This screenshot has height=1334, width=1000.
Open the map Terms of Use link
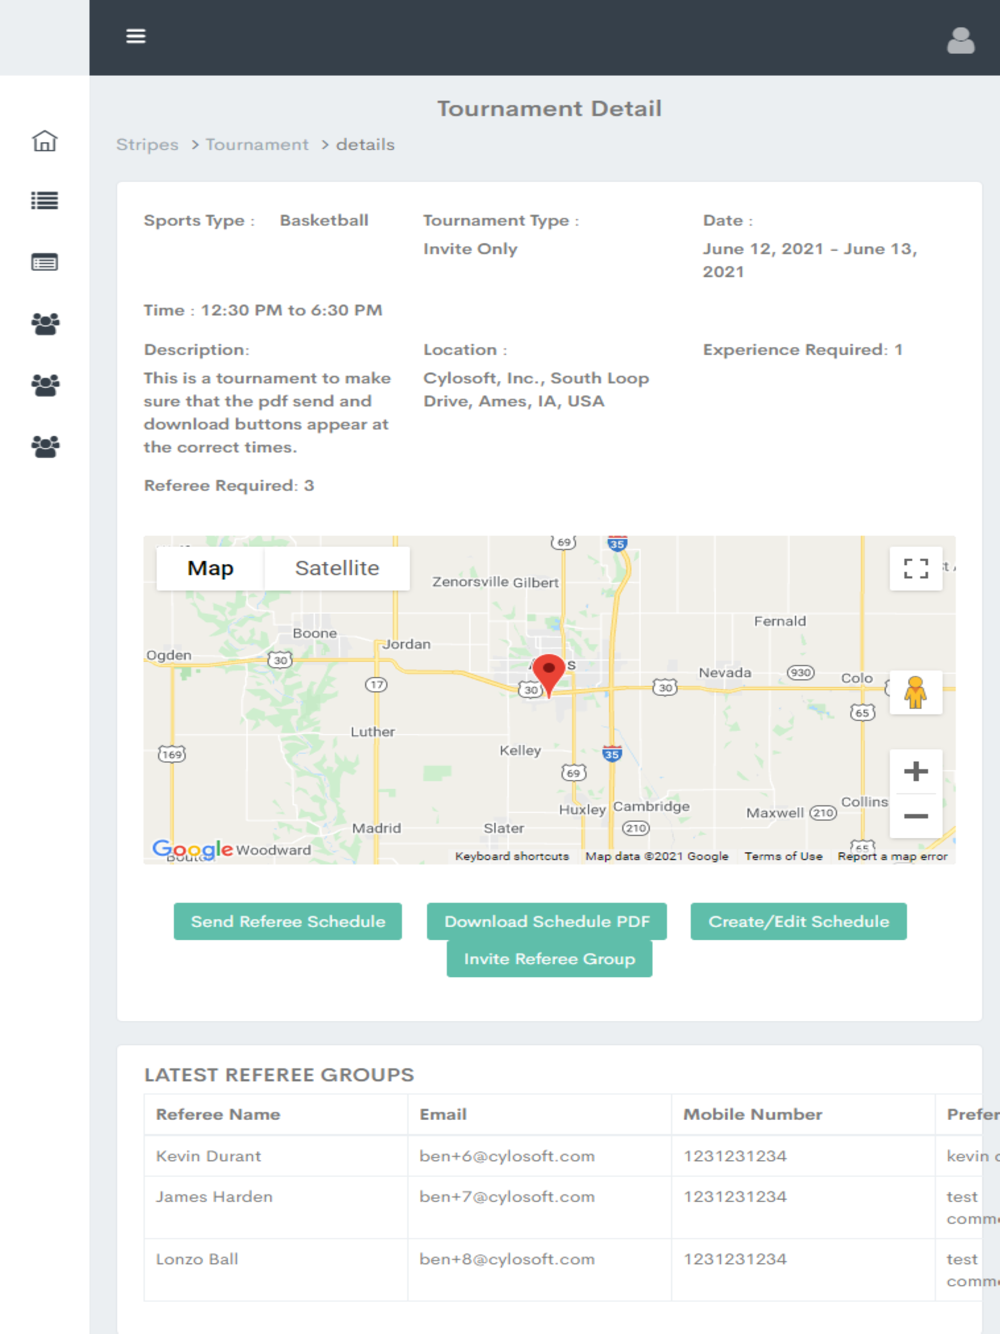(x=783, y=856)
